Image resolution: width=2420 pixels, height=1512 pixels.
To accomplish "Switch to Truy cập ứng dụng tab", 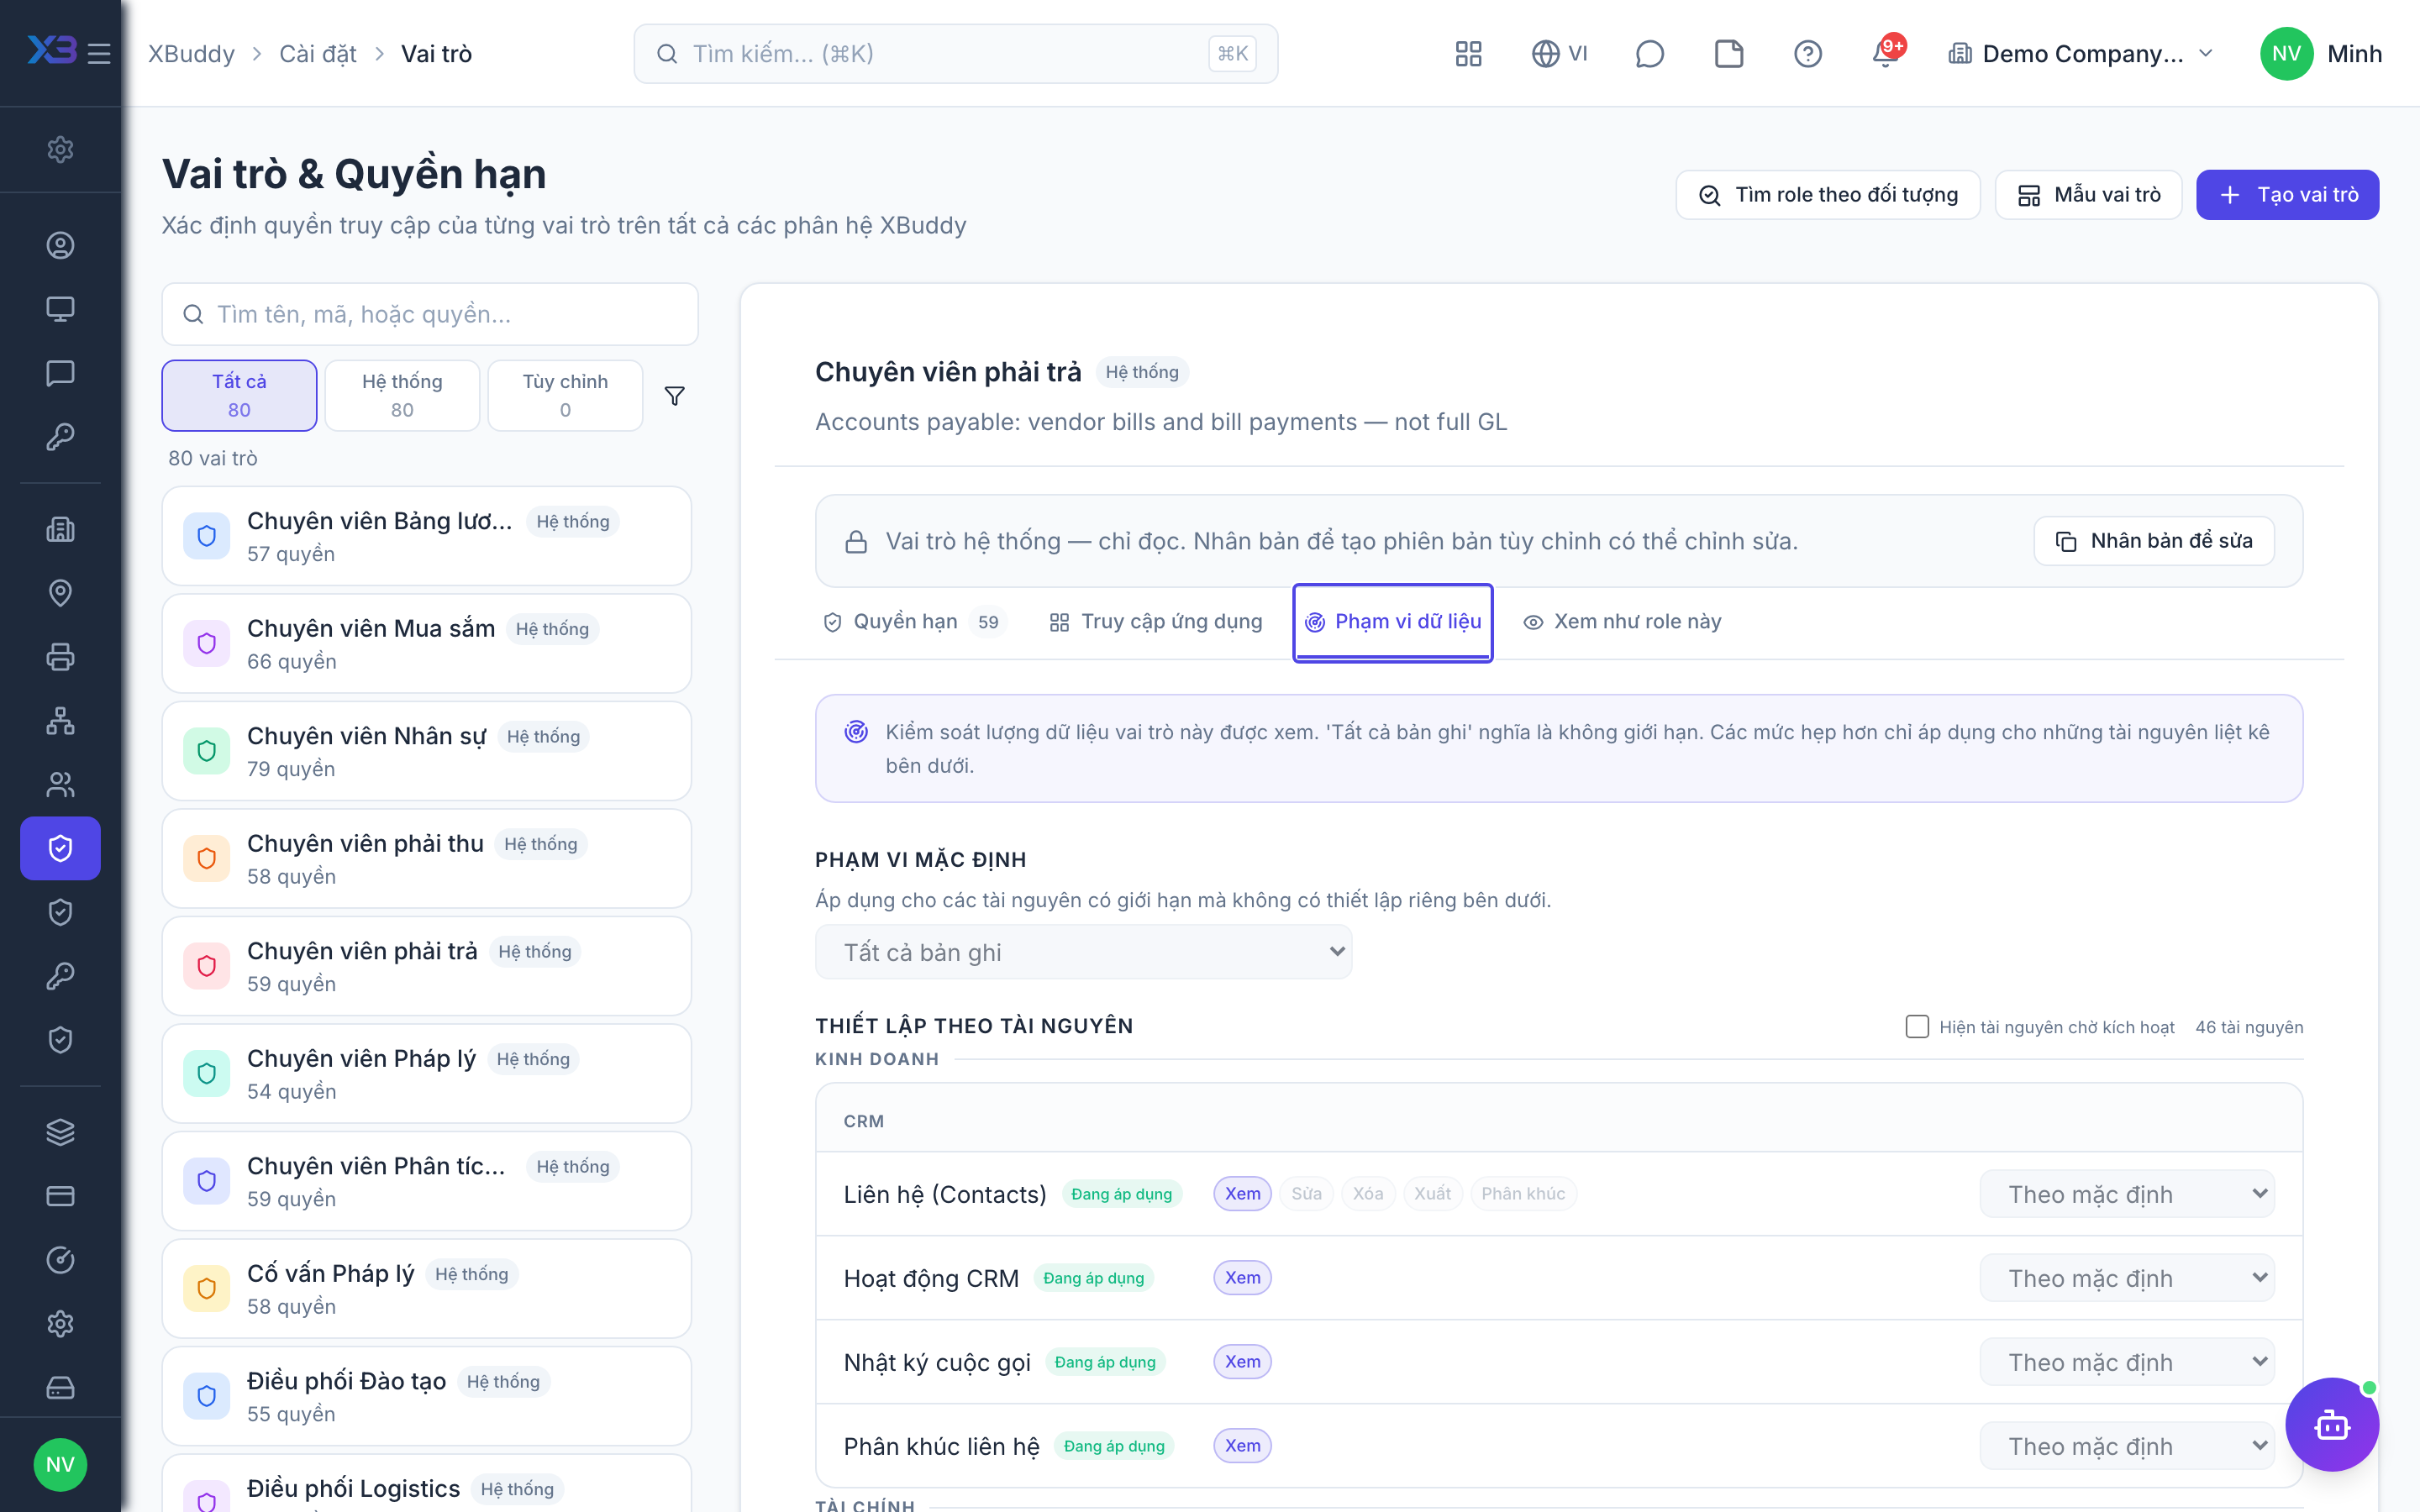I will tap(1156, 622).
